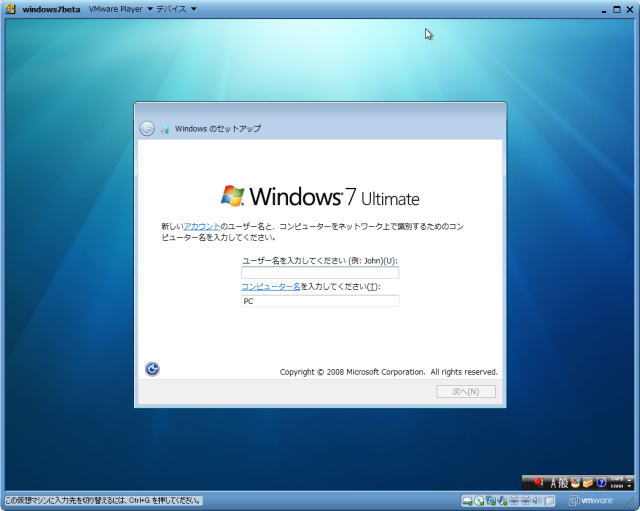
Task: Open the language bar options arrow
Action: pos(629,486)
